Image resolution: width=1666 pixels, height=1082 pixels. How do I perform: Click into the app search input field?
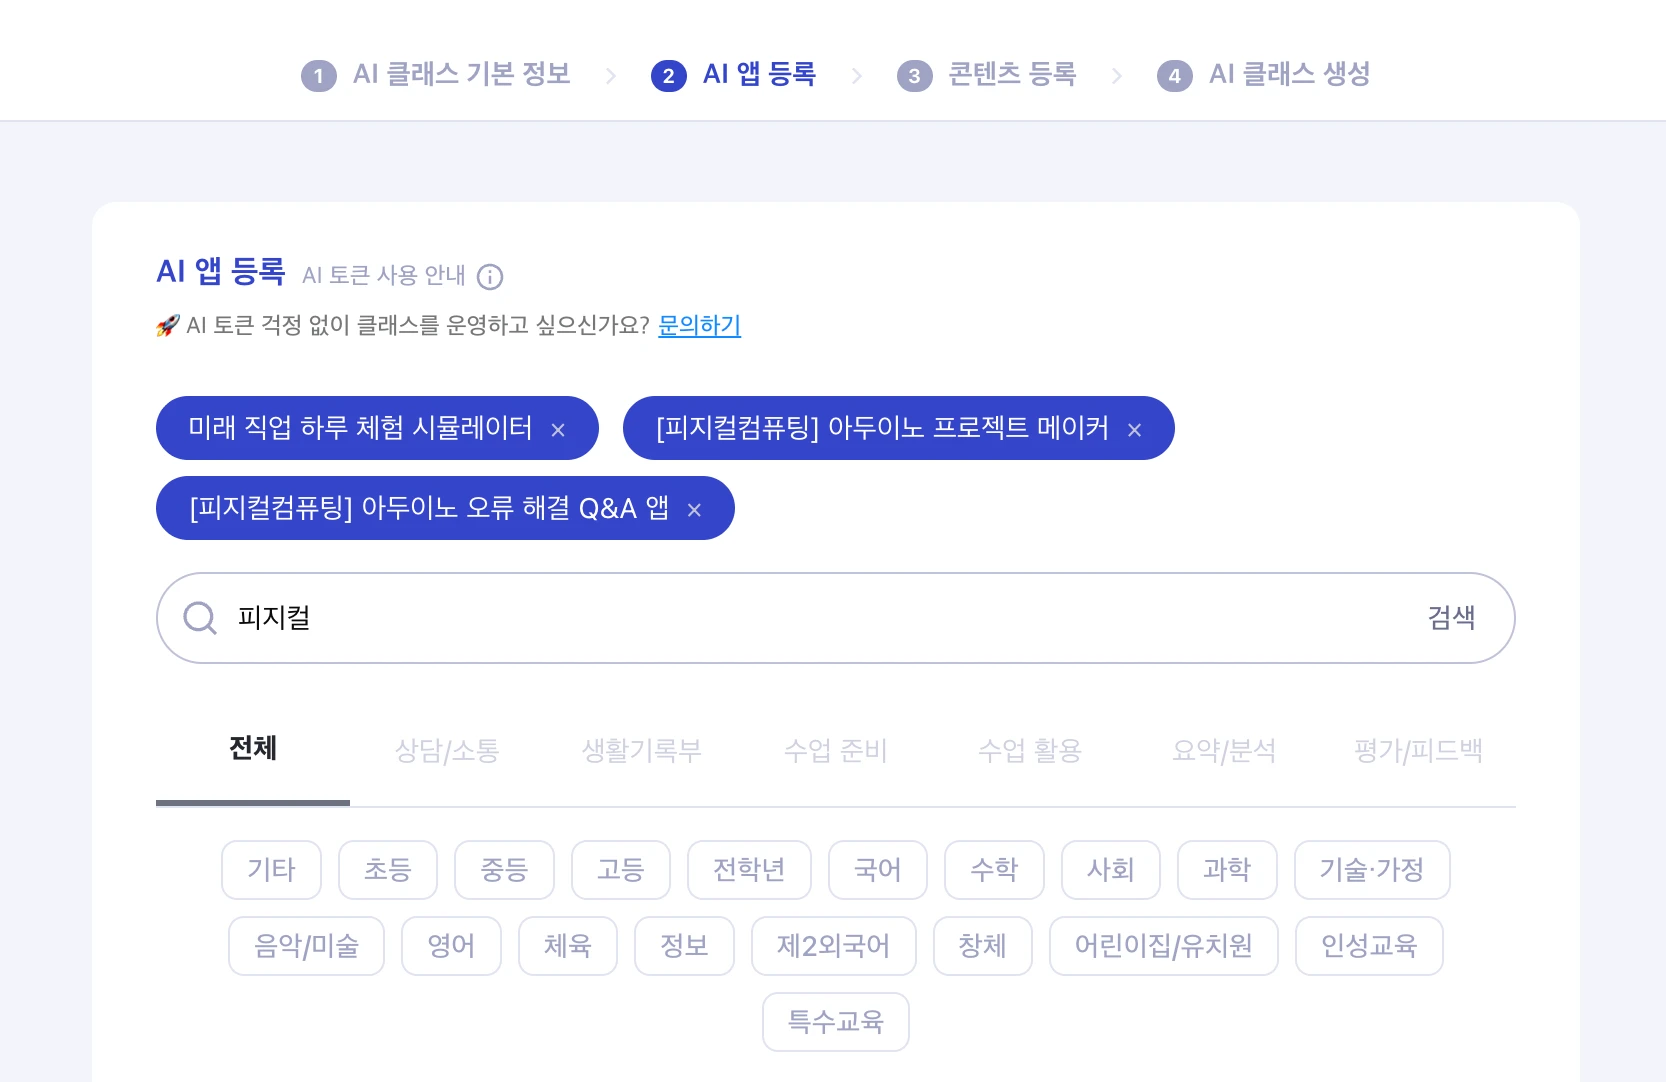click(x=800, y=618)
